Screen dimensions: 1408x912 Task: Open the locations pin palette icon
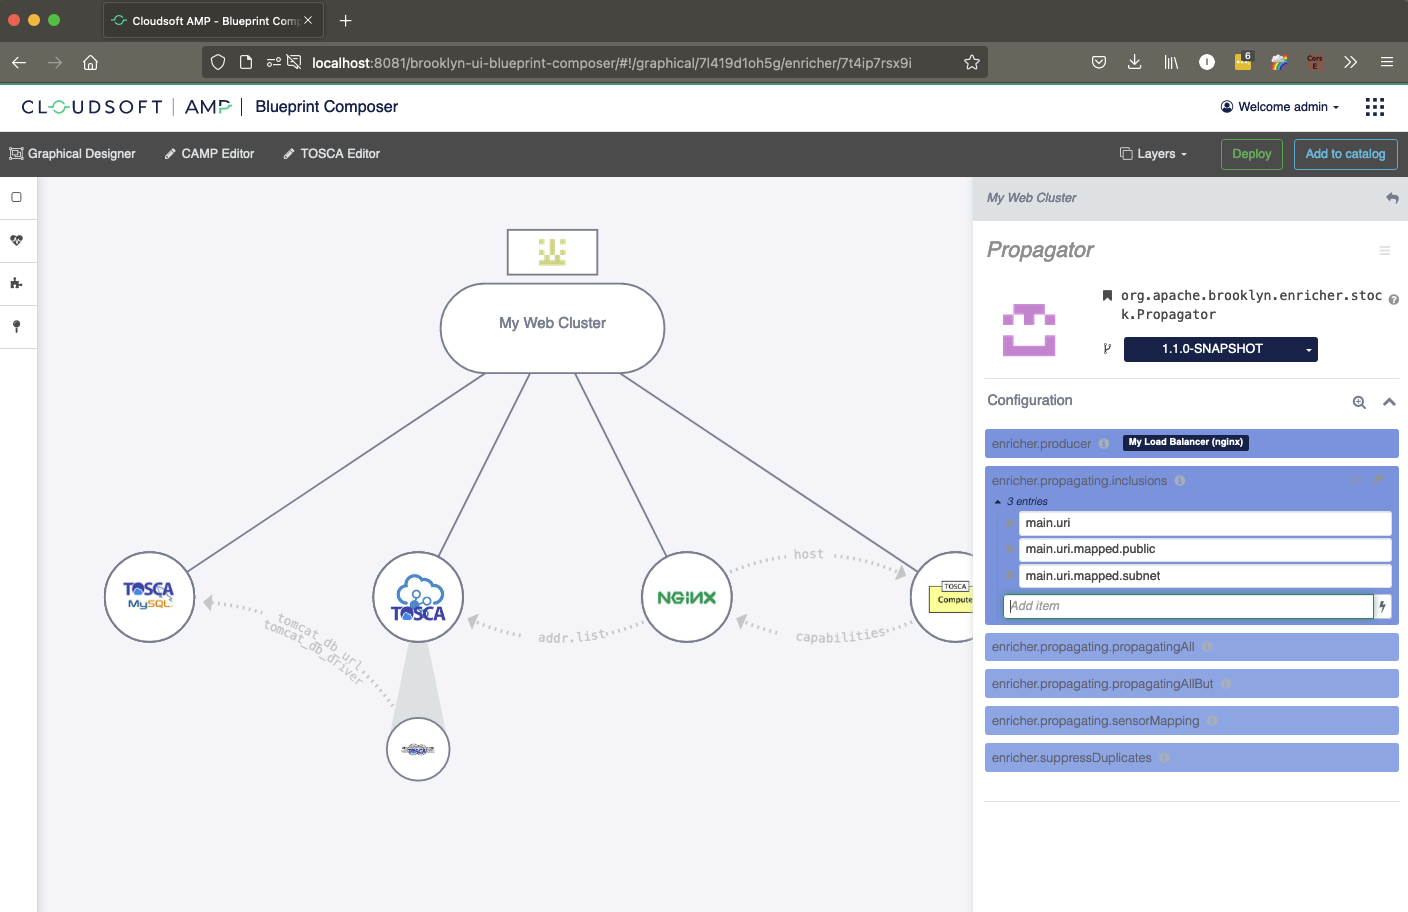(17, 326)
